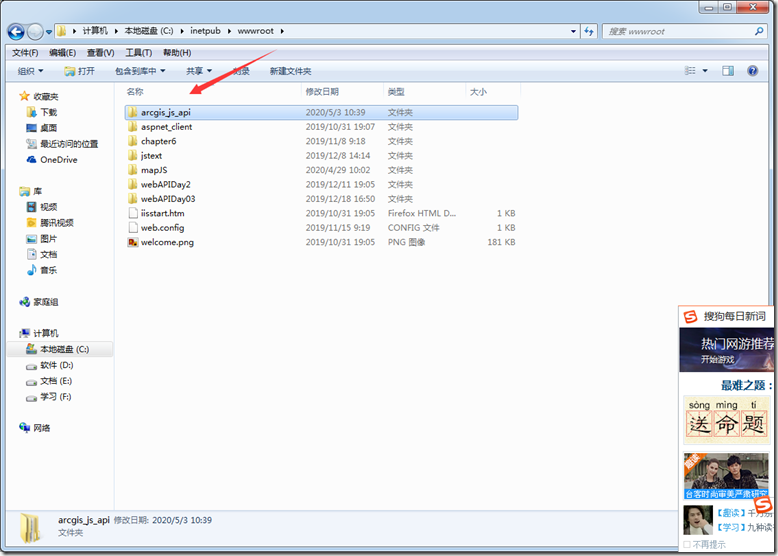
Task: Select the welcome.png image file
Action: click(321, 242)
